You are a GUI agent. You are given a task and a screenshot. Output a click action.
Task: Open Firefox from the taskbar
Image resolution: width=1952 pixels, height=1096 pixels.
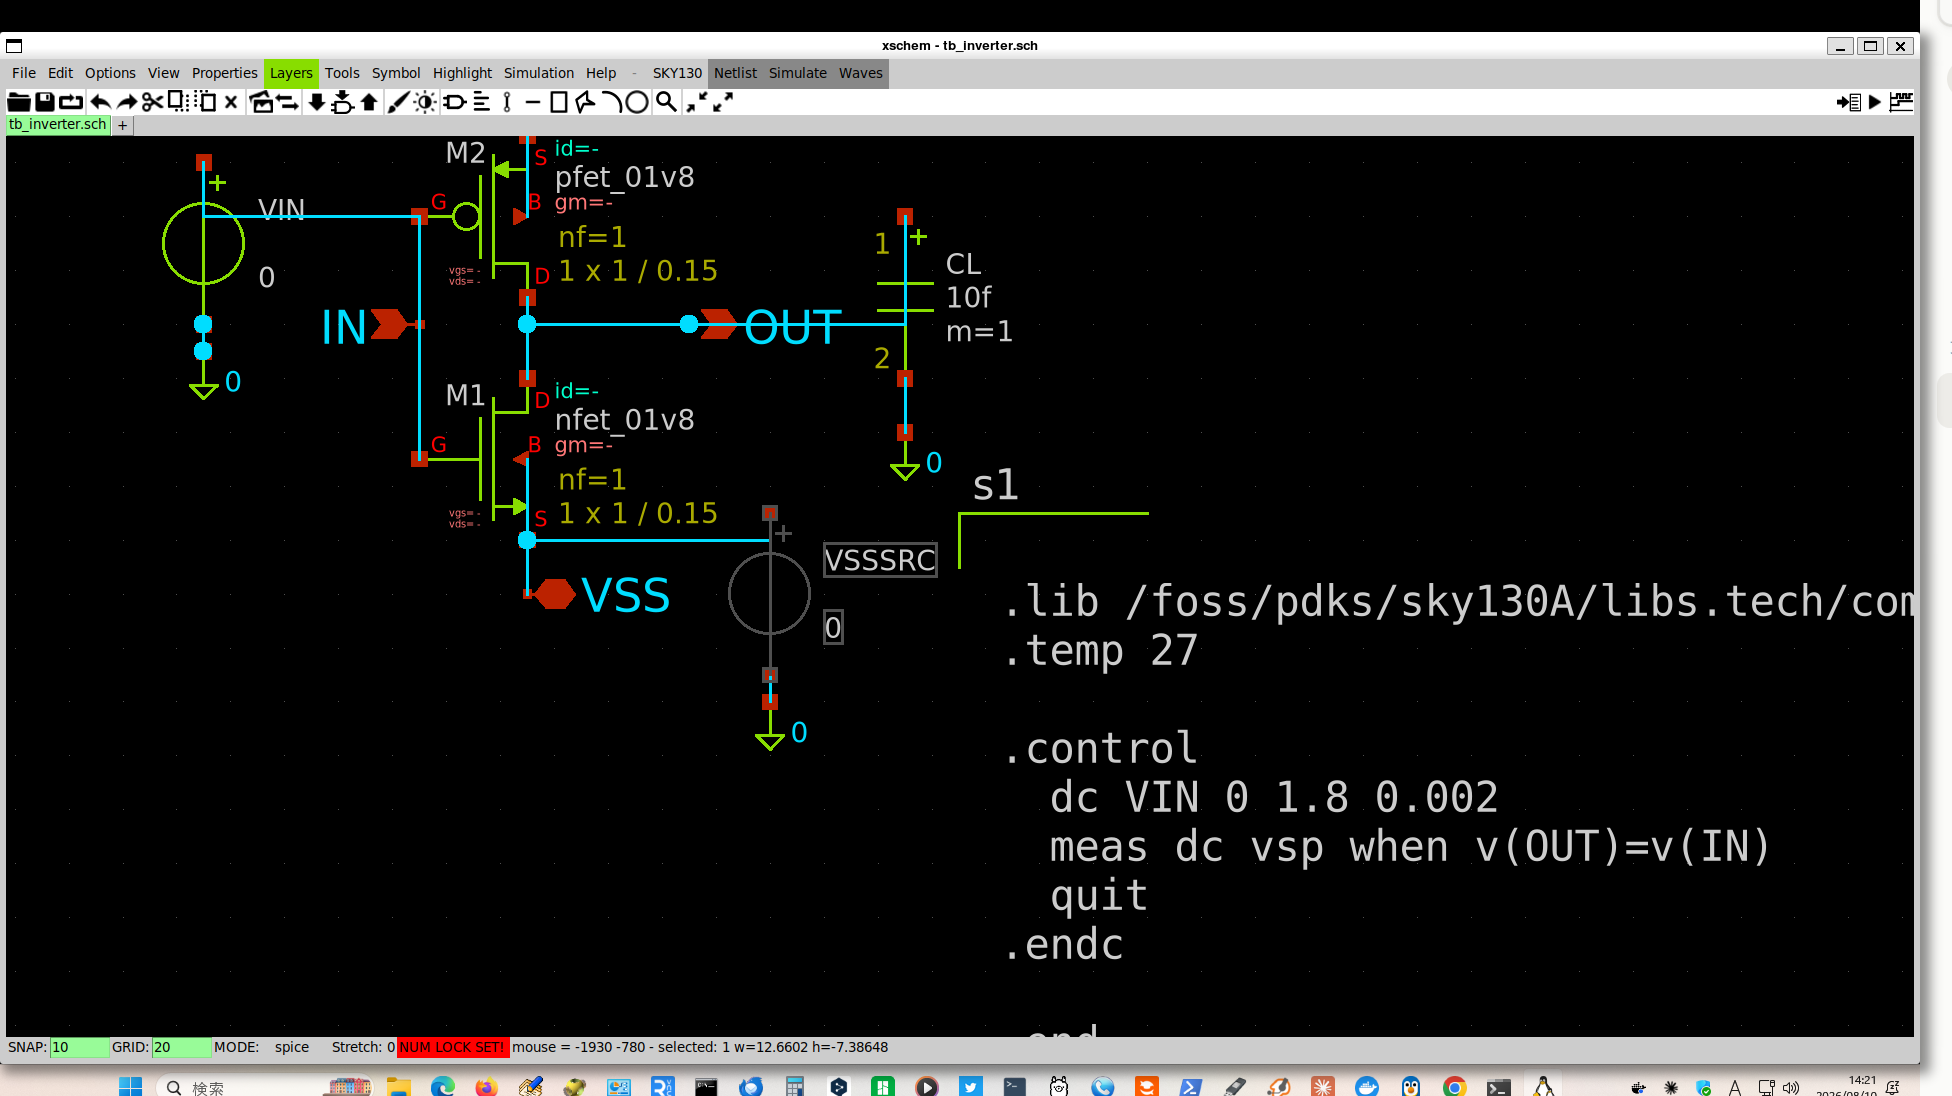pos(486,1087)
